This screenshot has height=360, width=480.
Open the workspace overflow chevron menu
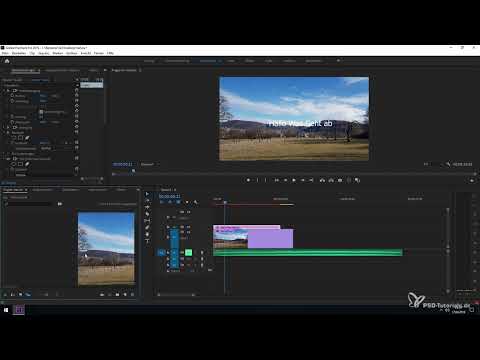338,61
